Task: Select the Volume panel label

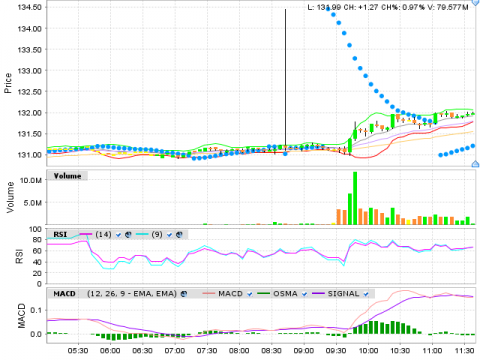Action: [67, 176]
